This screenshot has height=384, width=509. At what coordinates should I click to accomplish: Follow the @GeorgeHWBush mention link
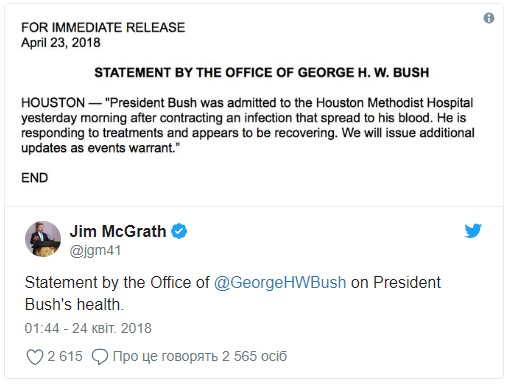[280, 283]
